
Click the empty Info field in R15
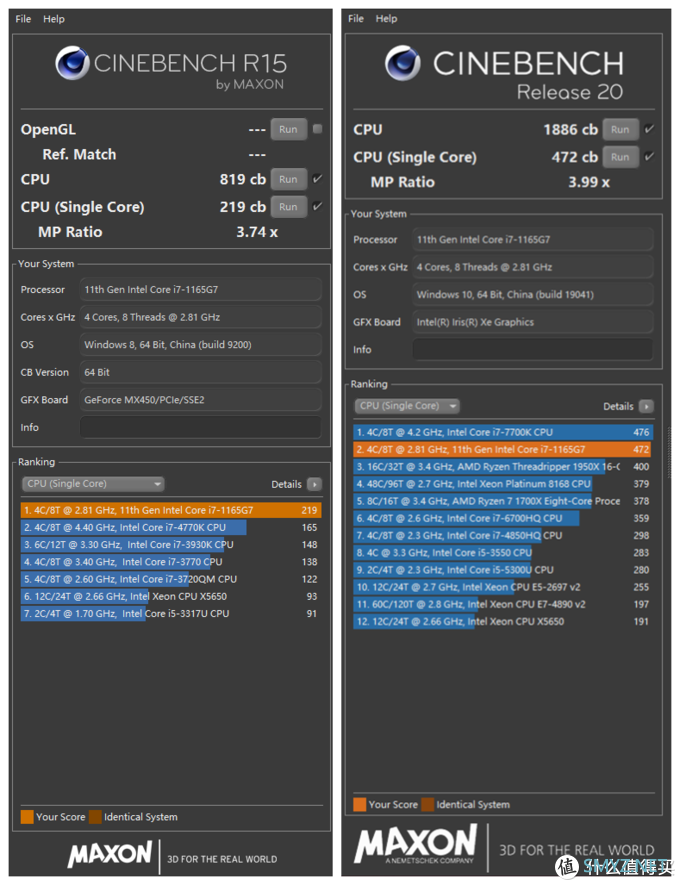pyautogui.click(x=201, y=427)
